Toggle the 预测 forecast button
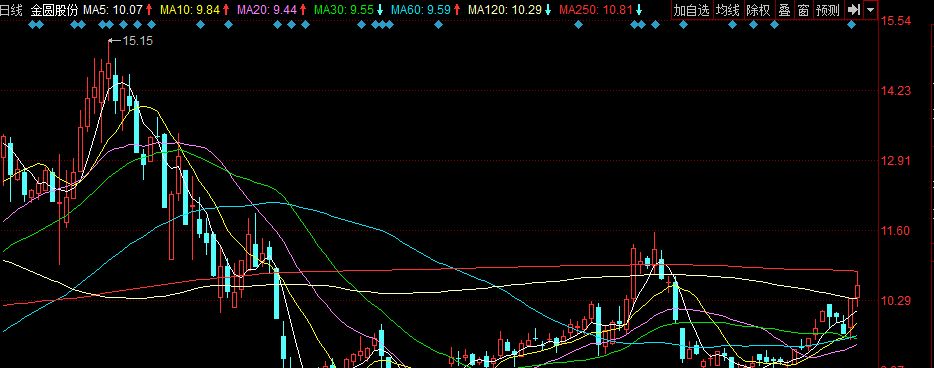The image size is (934, 368). click(828, 10)
